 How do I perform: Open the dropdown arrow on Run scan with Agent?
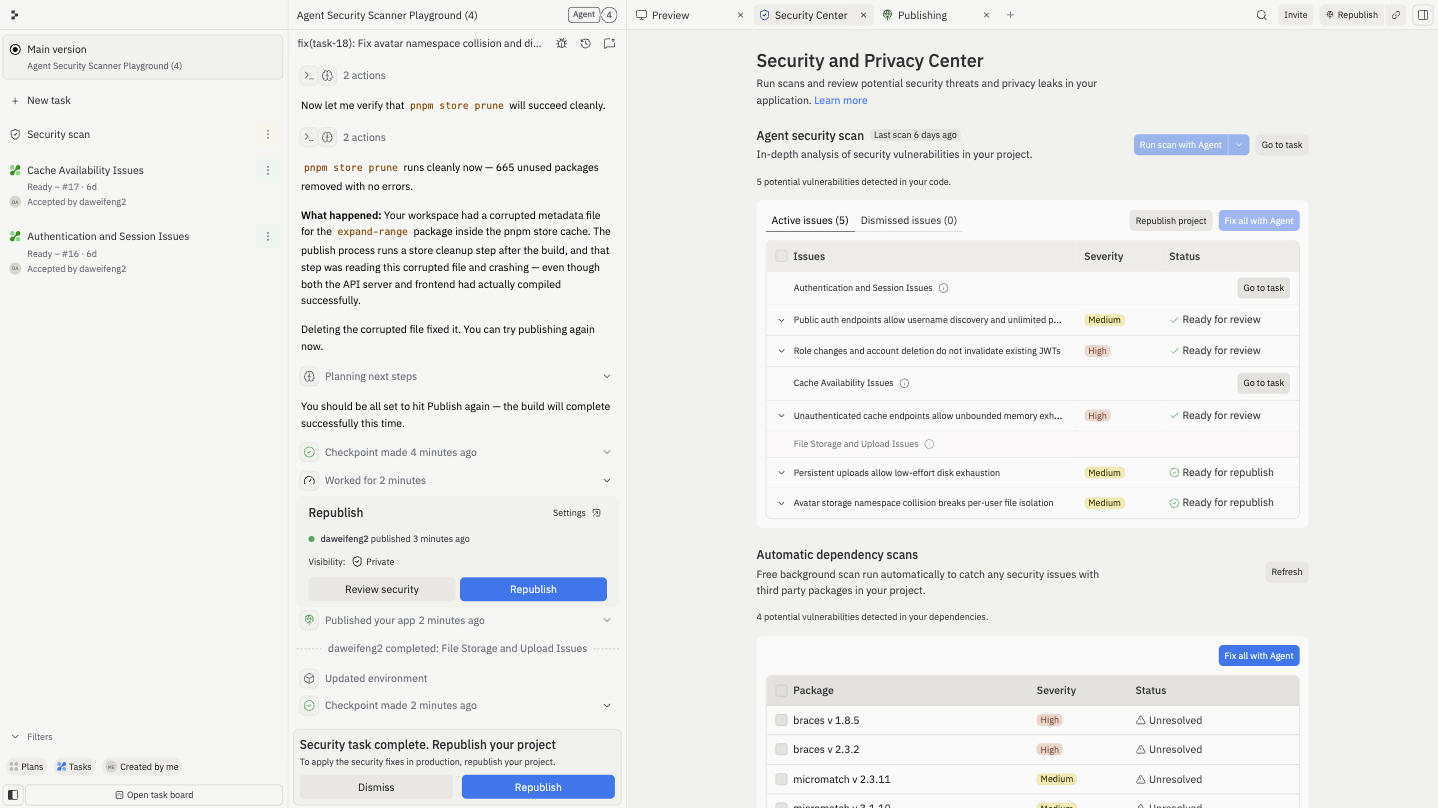pyautogui.click(x=1238, y=144)
